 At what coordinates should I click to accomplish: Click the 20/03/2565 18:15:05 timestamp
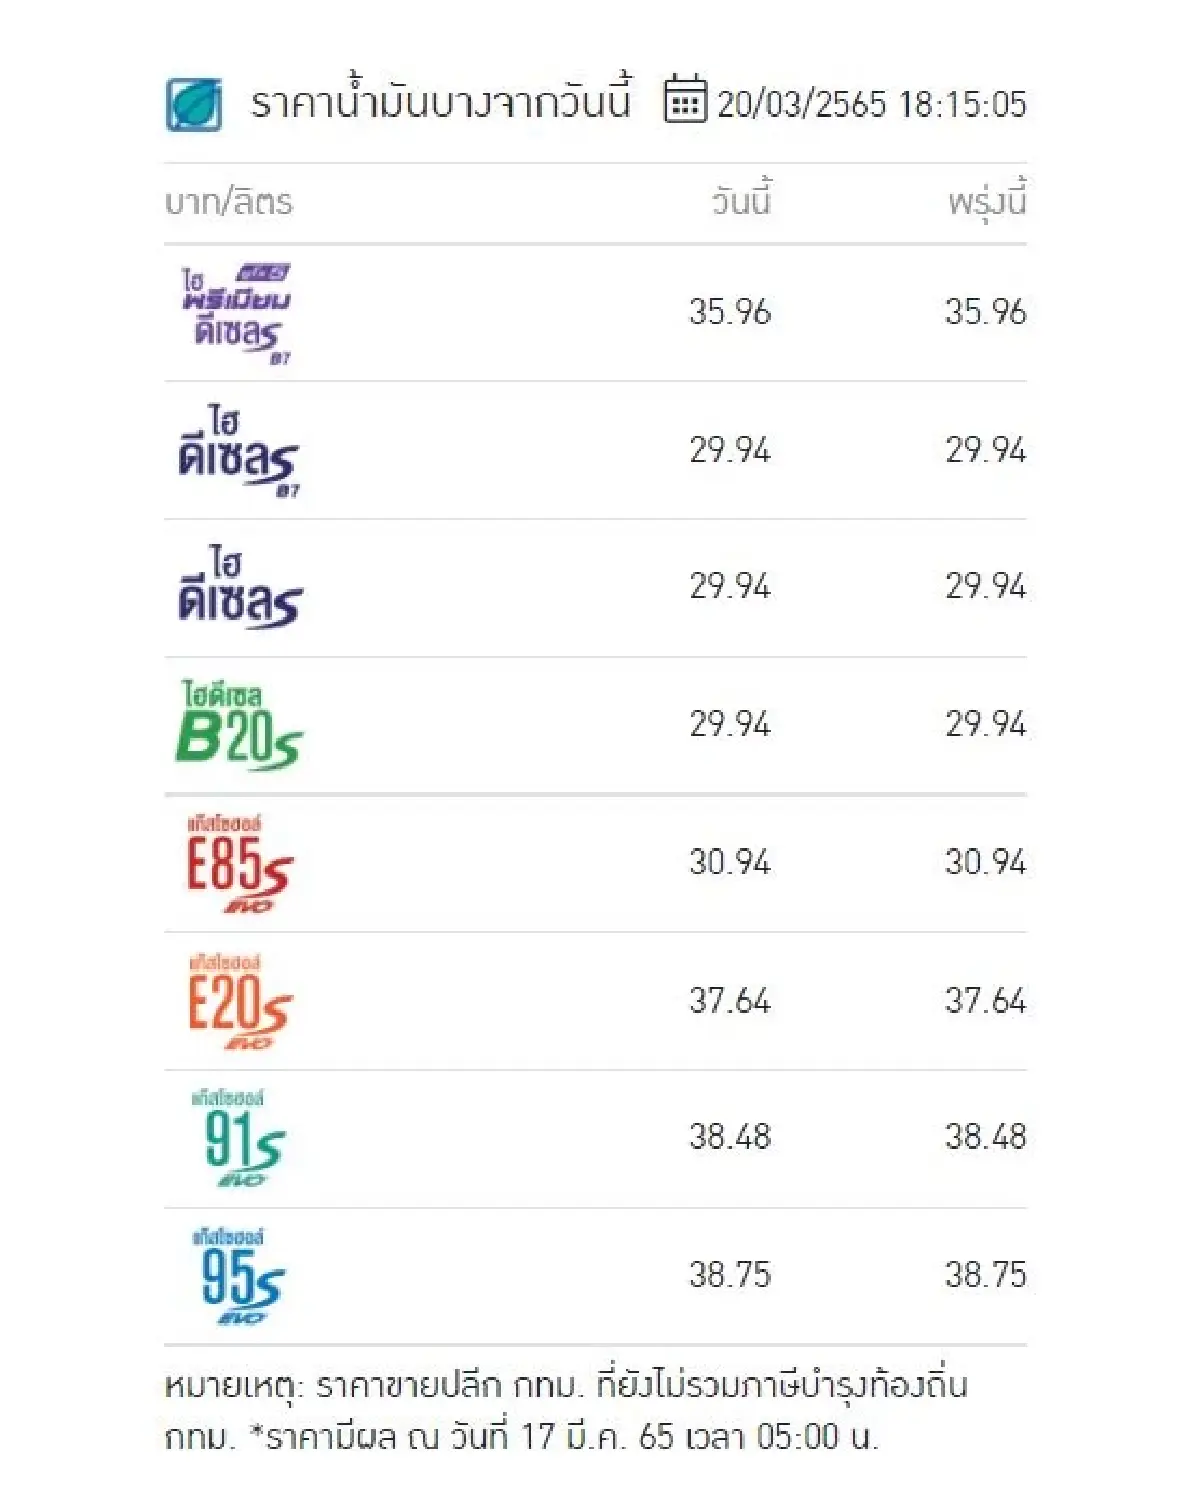click(x=871, y=105)
